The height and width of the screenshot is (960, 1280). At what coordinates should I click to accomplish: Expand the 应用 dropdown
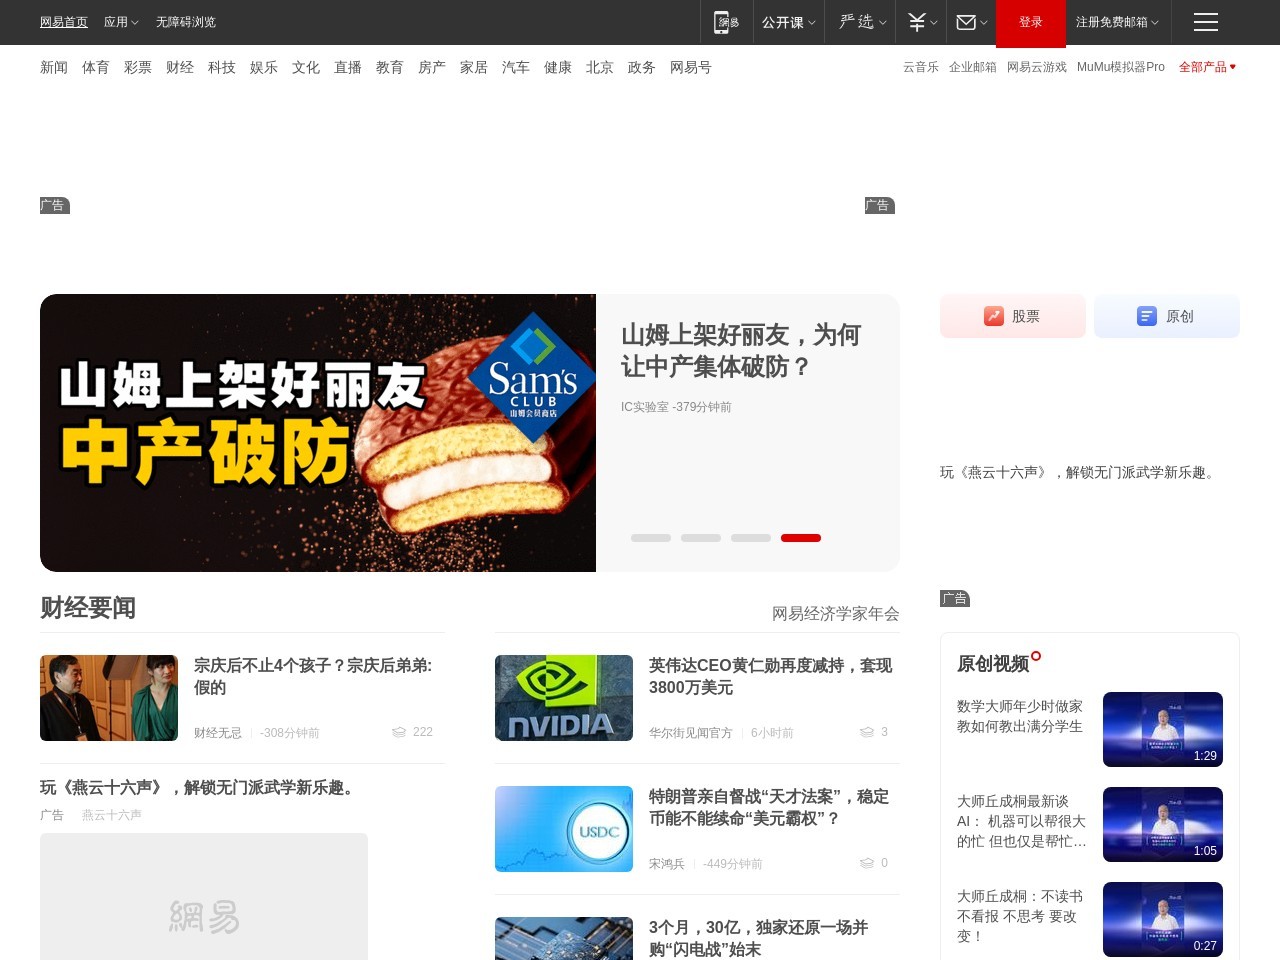120,22
